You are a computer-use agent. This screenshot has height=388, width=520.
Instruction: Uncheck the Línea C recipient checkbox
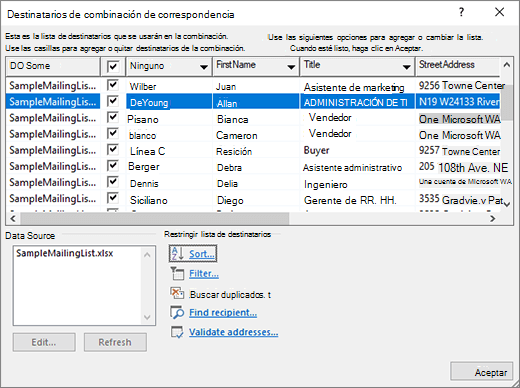point(113,149)
